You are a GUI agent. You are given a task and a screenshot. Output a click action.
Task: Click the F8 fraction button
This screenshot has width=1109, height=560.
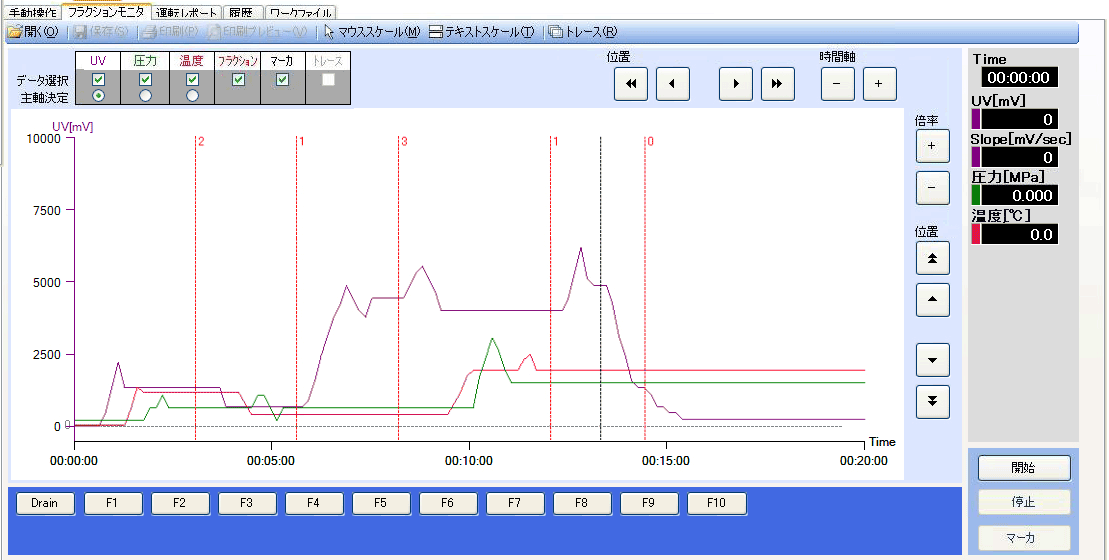click(x=582, y=503)
